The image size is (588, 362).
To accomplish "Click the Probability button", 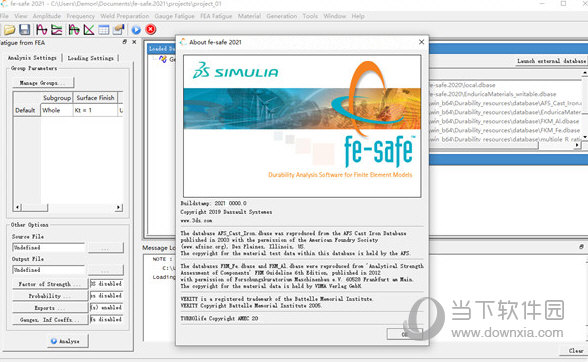I will [50, 296].
